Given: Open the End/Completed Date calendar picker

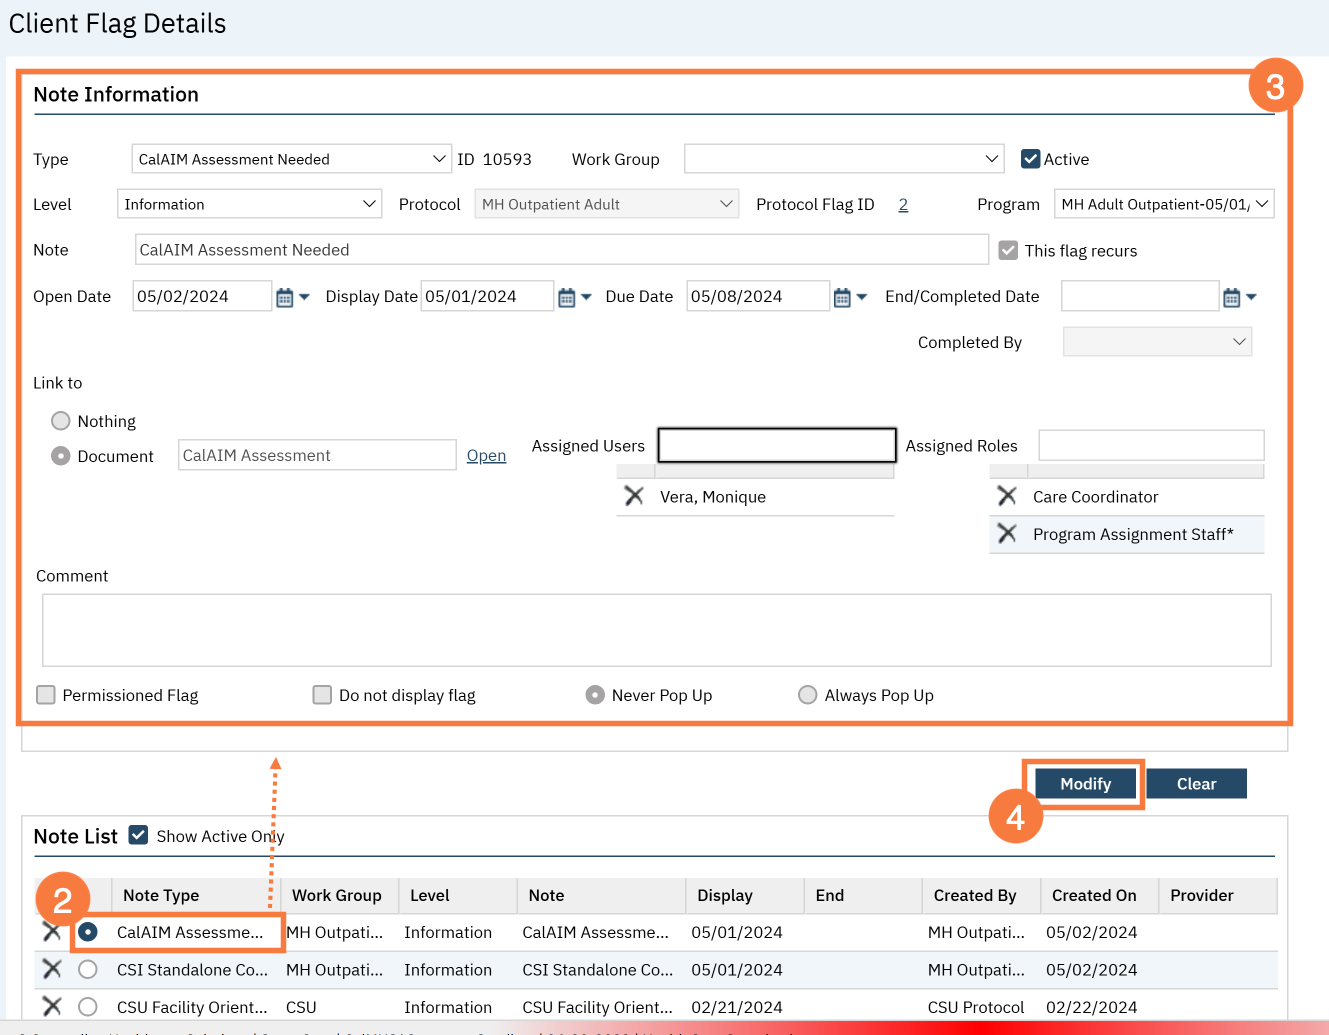Looking at the screenshot, I should [1232, 298].
